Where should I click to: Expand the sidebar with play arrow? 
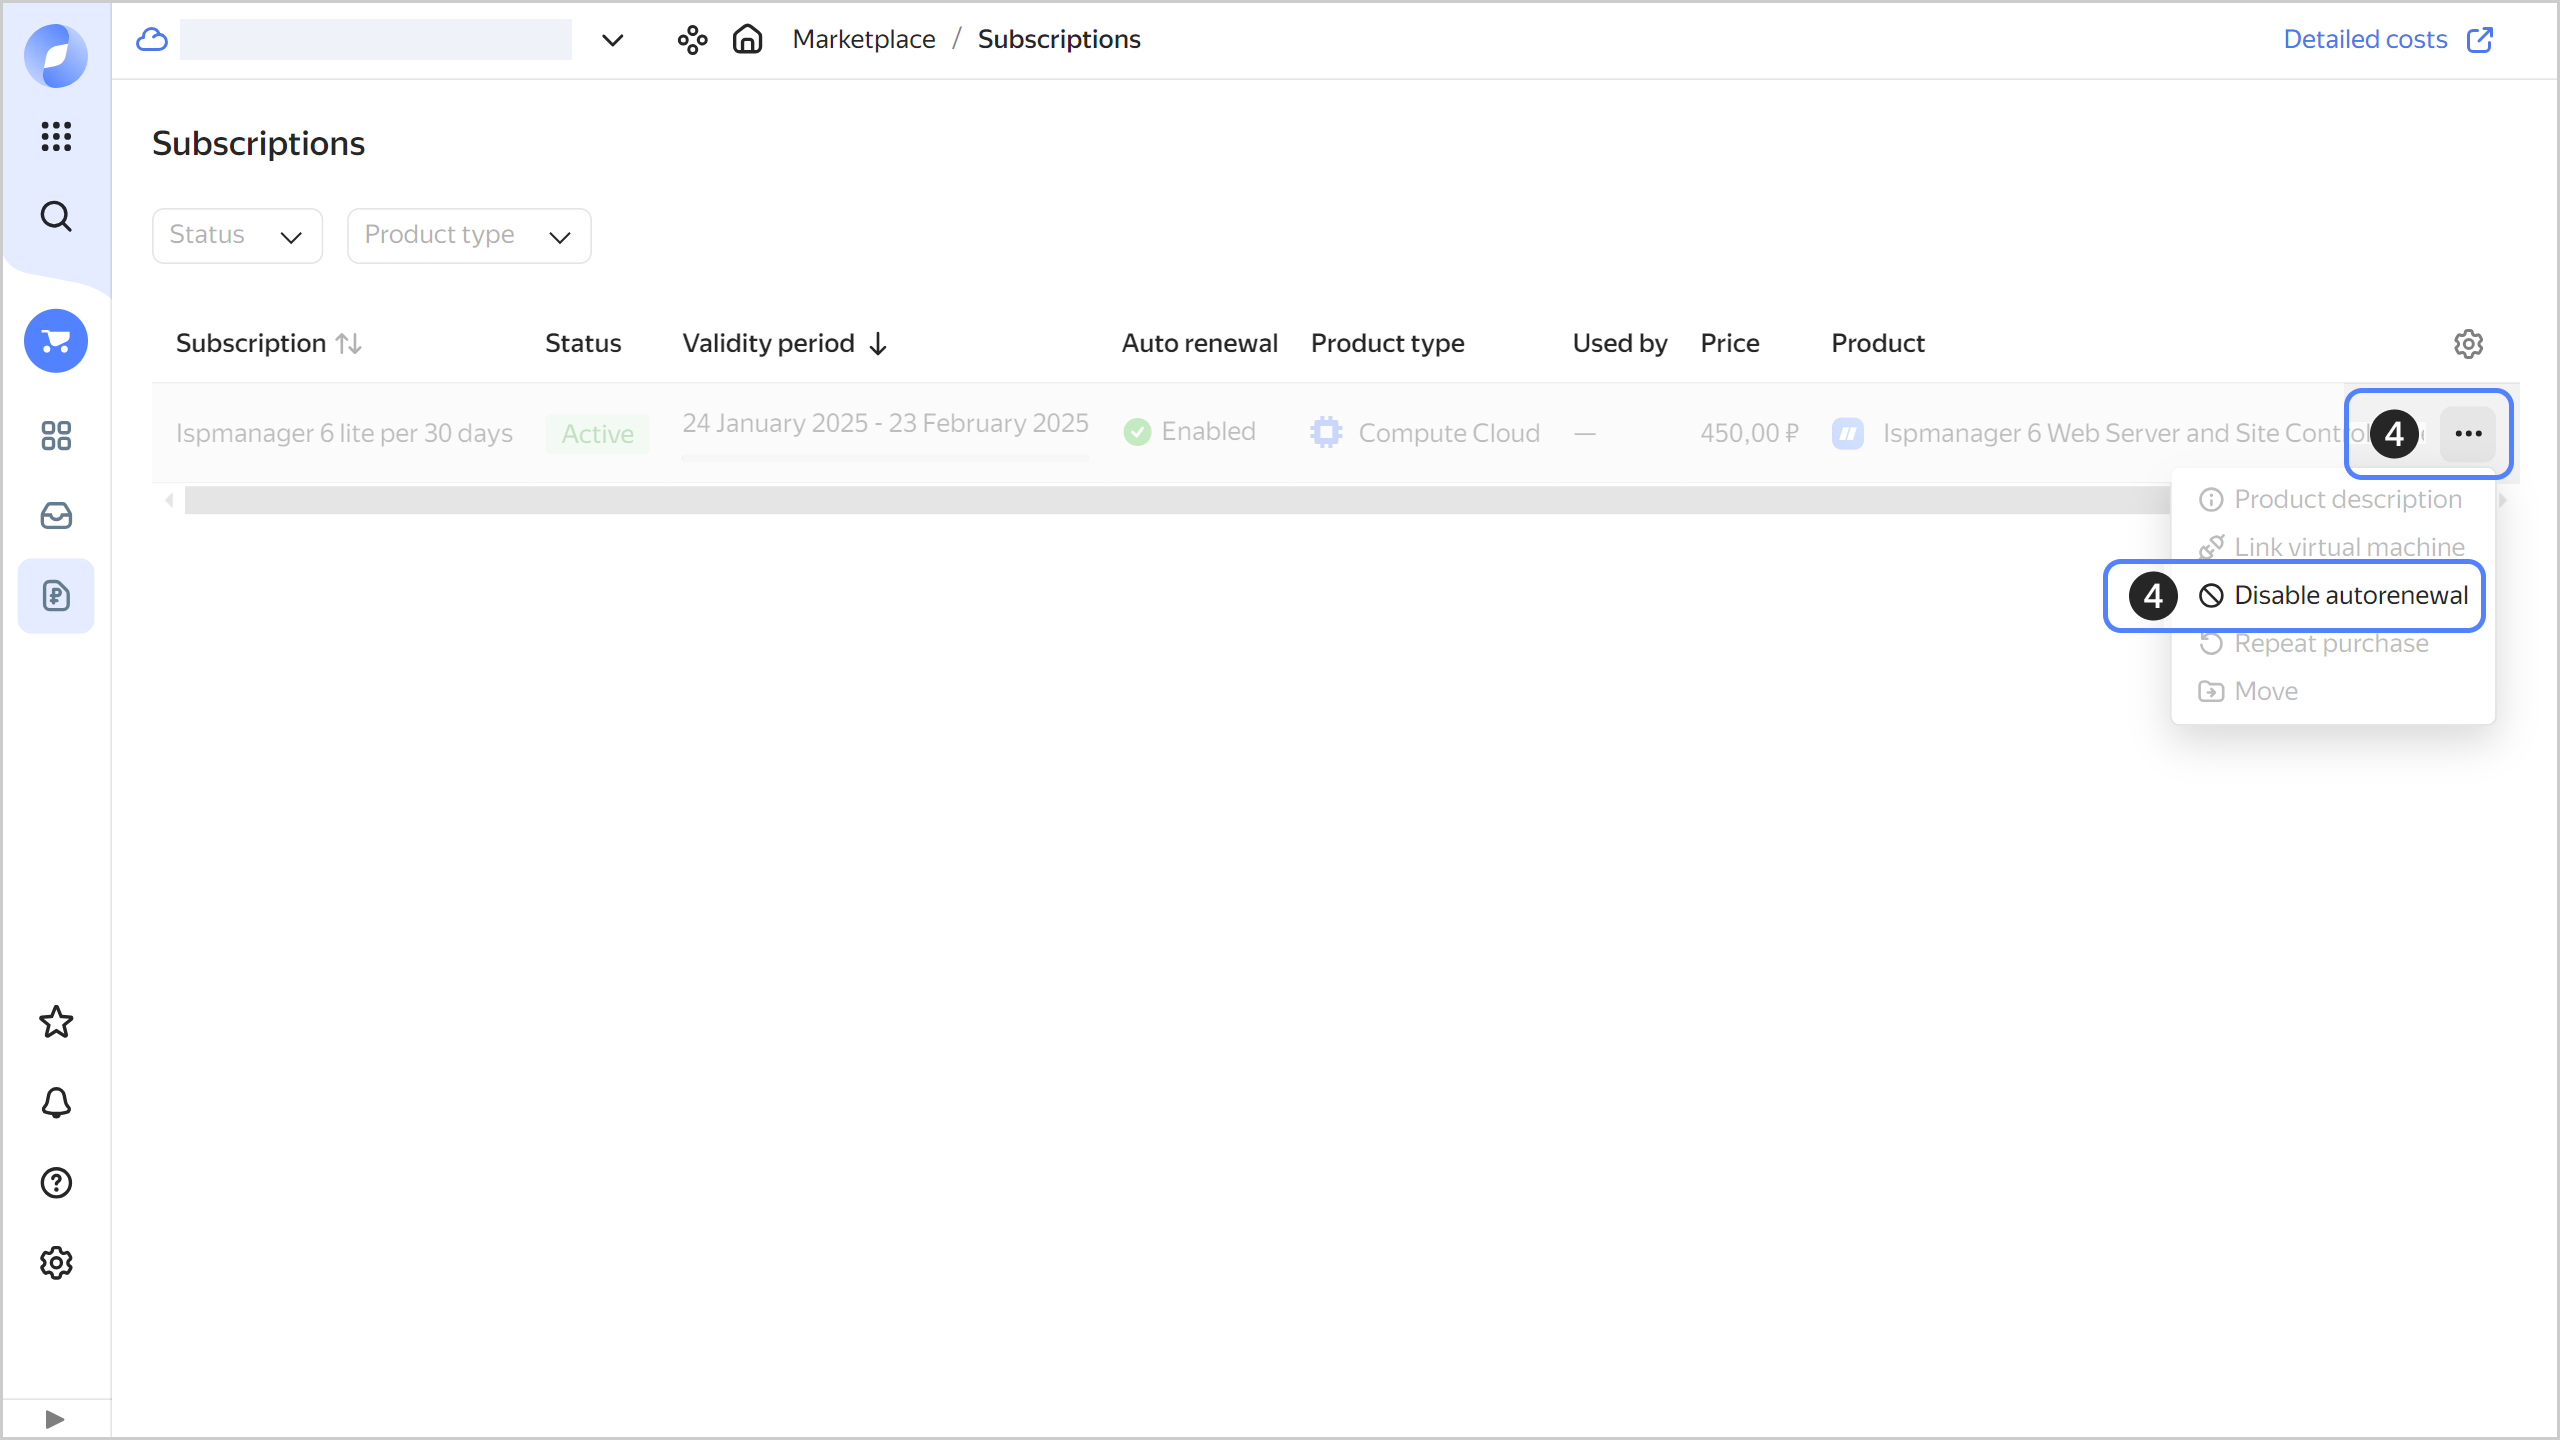[55, 1419]
